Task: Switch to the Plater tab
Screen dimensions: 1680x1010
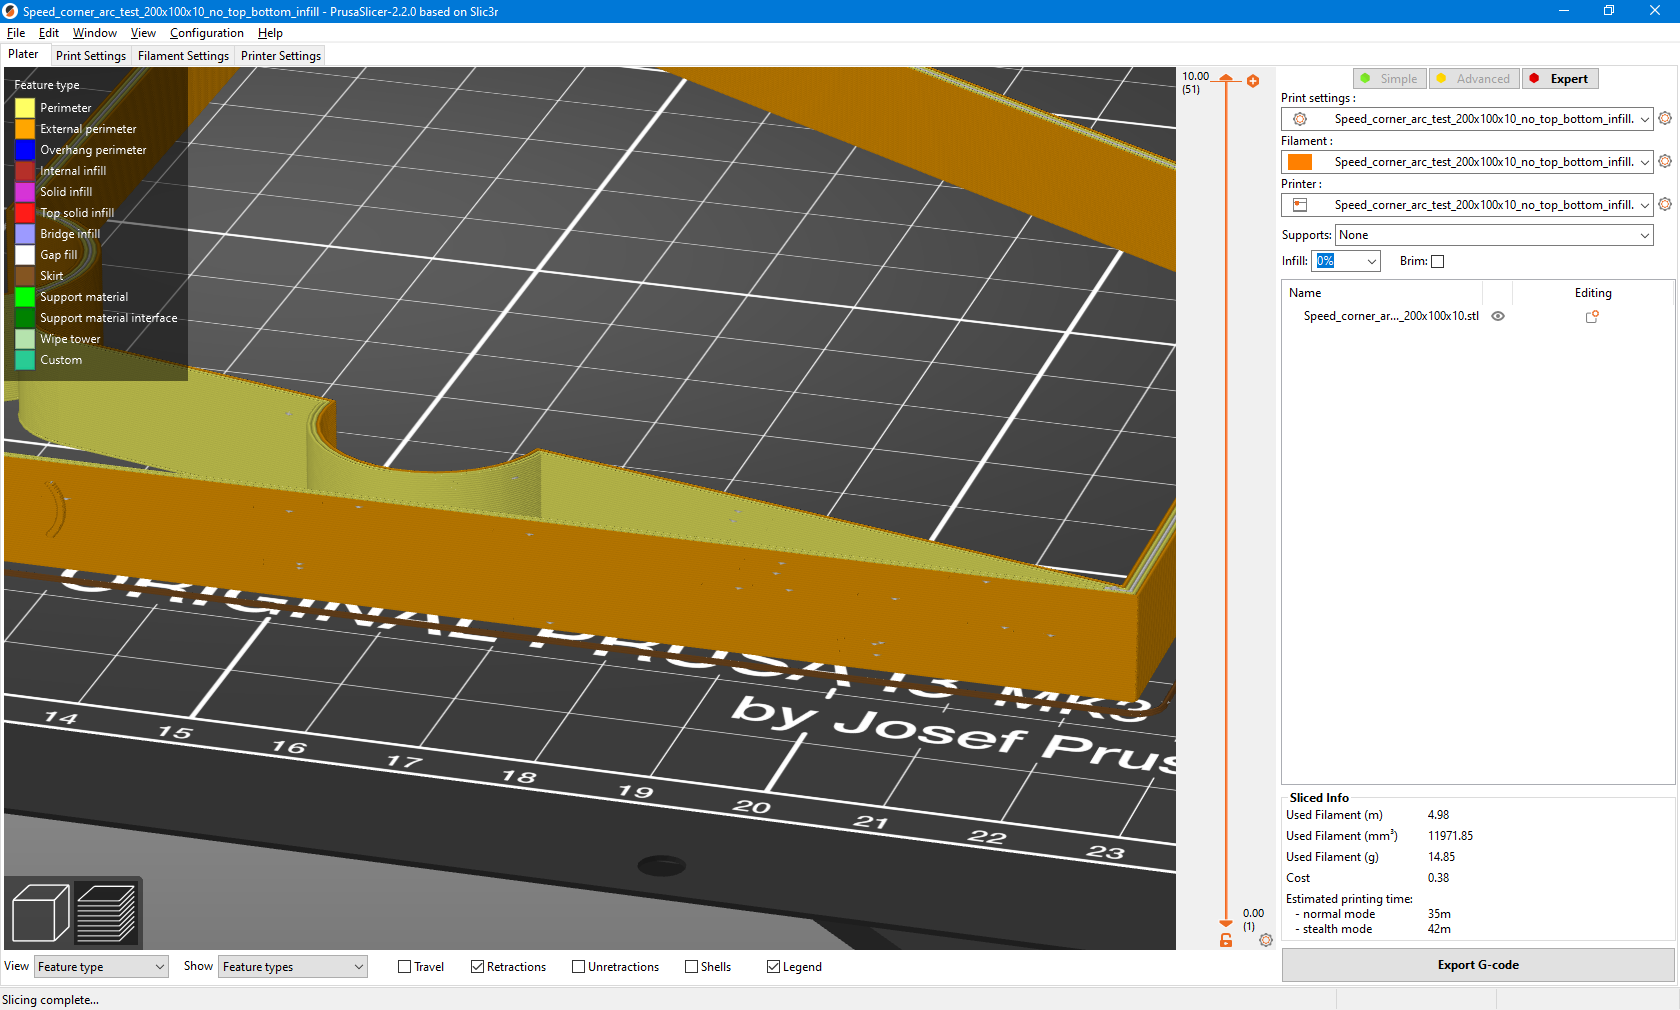Action: [23, 55]
